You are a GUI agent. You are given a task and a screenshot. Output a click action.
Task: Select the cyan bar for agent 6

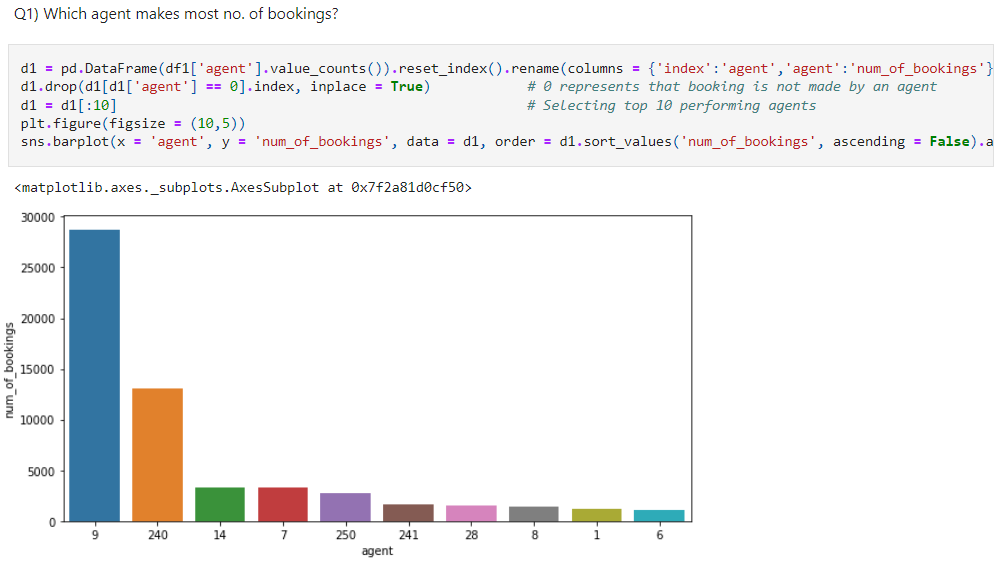point(659,516)
